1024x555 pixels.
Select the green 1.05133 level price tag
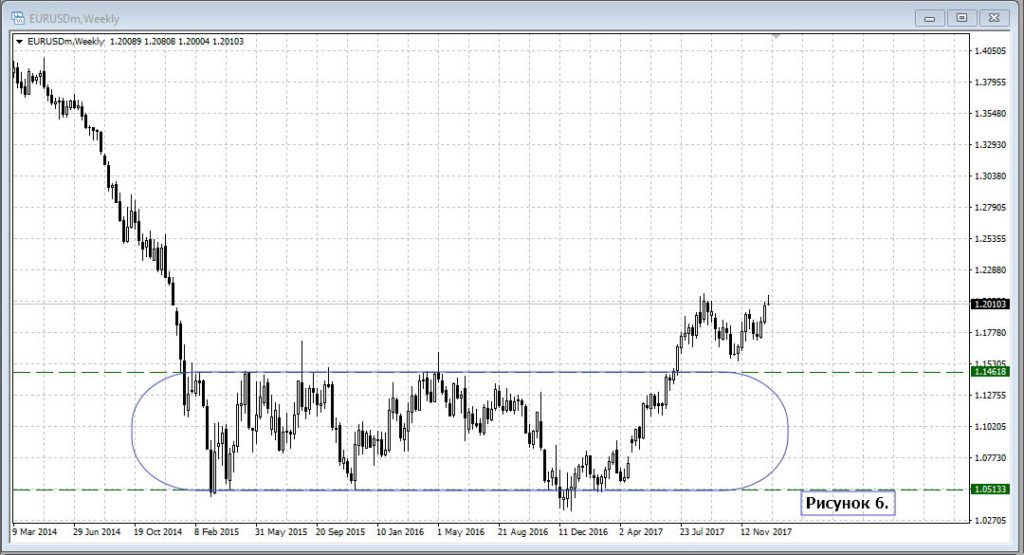click(x=990, y=490)
